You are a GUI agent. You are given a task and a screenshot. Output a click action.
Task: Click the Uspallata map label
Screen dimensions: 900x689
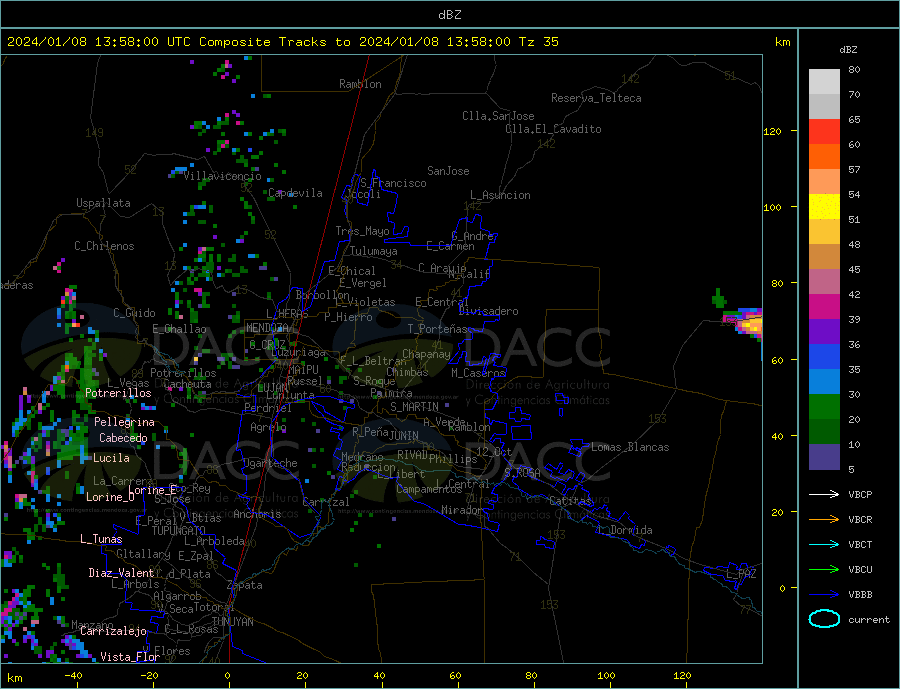tap(103, 203)
